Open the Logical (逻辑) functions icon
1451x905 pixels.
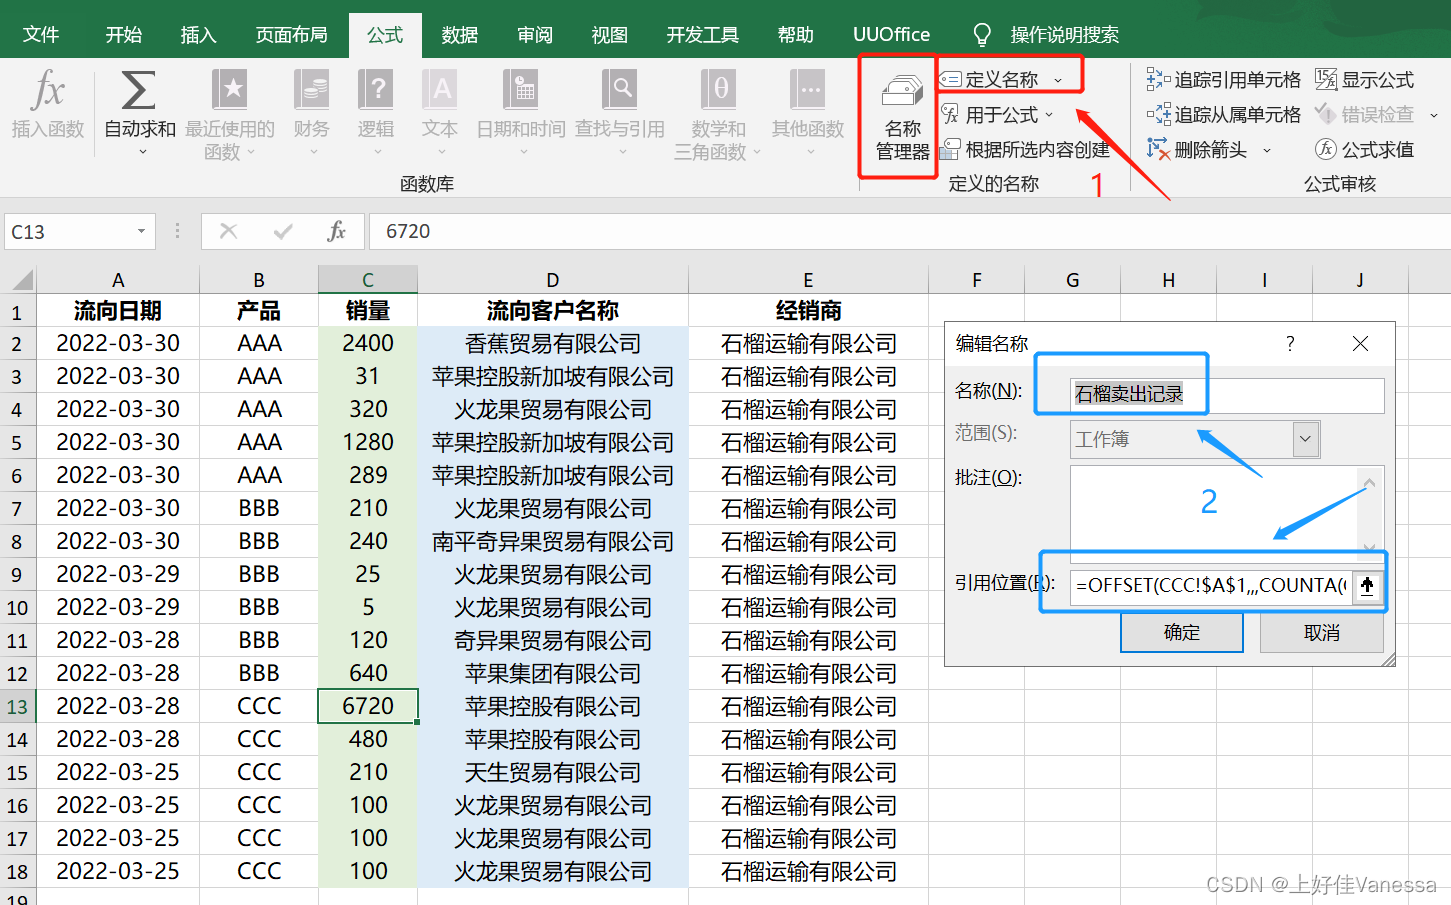pyautogui.click(x=376, y=90)
